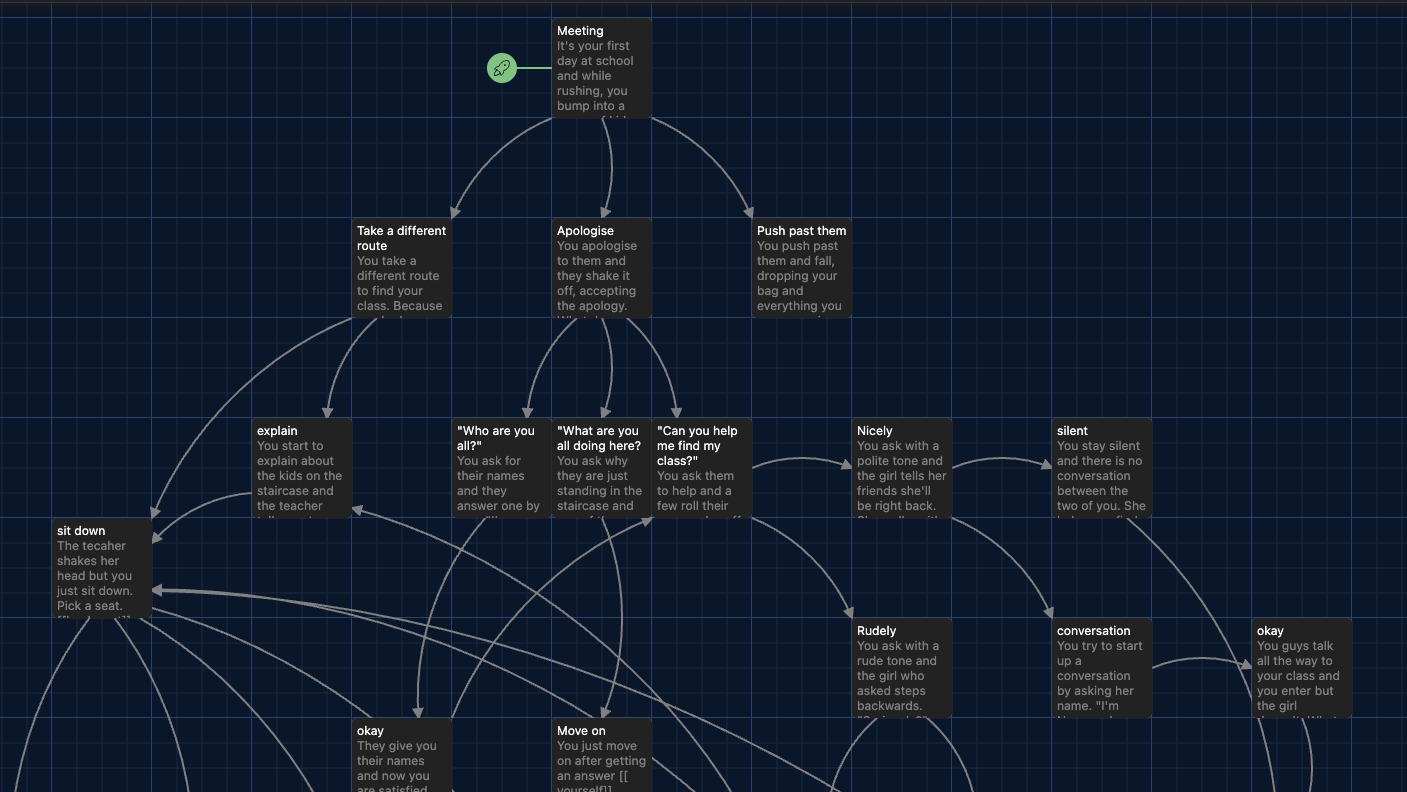Select the Apologise passage
1407x792 pixels.
coord(602,268)
